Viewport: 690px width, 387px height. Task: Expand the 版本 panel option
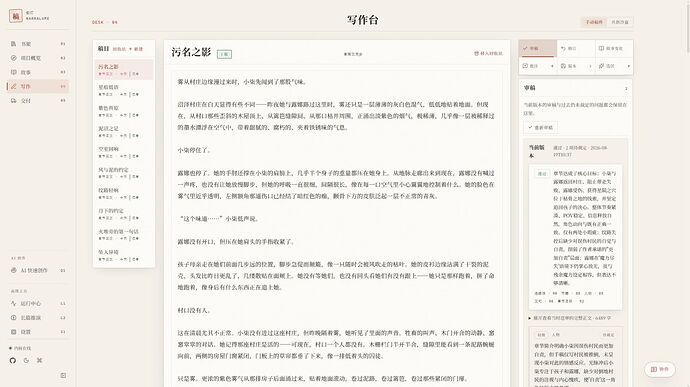[576, 66]
